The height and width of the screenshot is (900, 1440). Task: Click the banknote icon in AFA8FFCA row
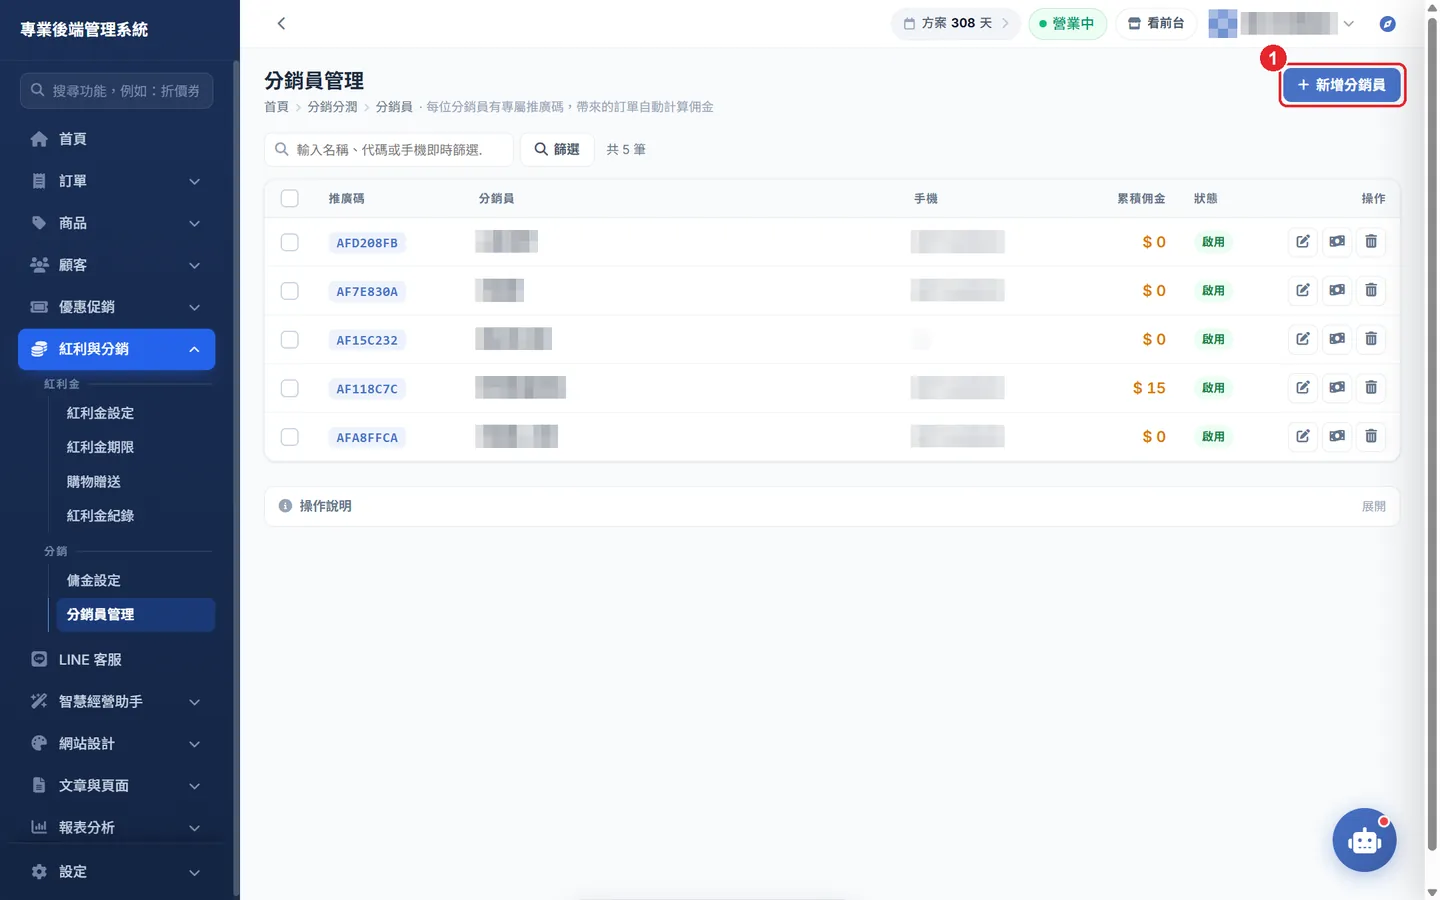1337,436
